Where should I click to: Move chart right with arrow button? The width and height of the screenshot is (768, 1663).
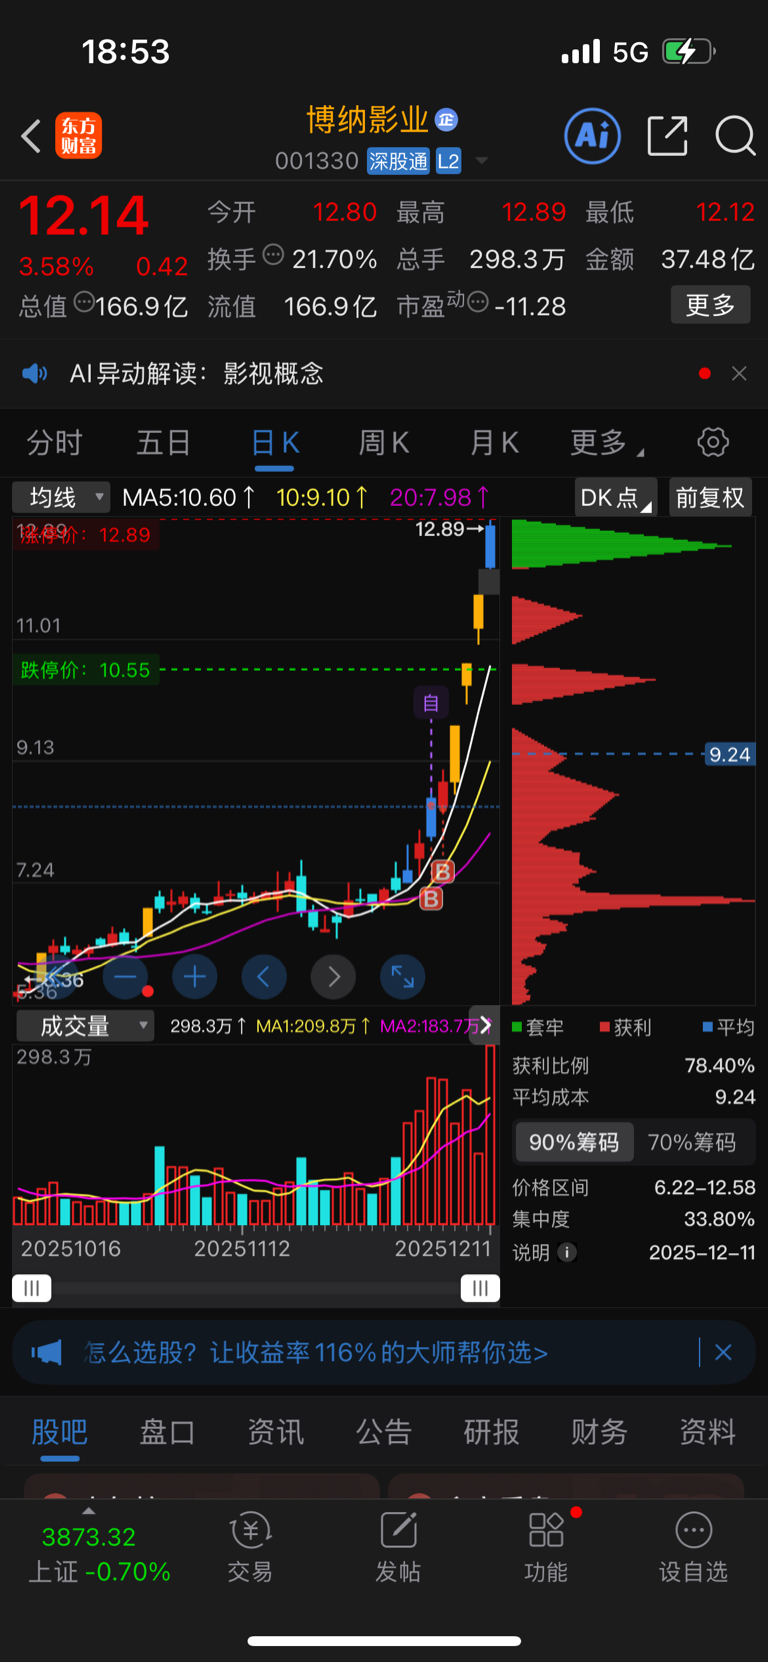pyautogui.click(x=333, y=977)
